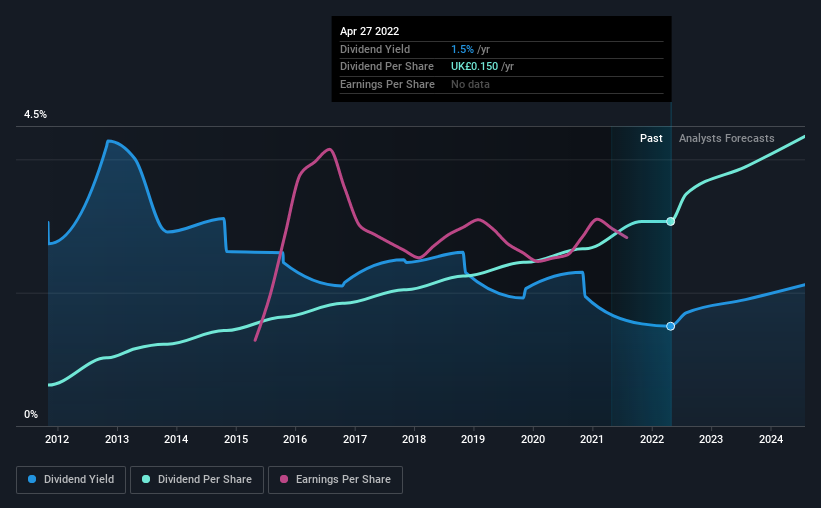Viewport: 821px width, 508px height.
Task: Click the teal Dividend Per Share legend dot
Action: point(146,479)
